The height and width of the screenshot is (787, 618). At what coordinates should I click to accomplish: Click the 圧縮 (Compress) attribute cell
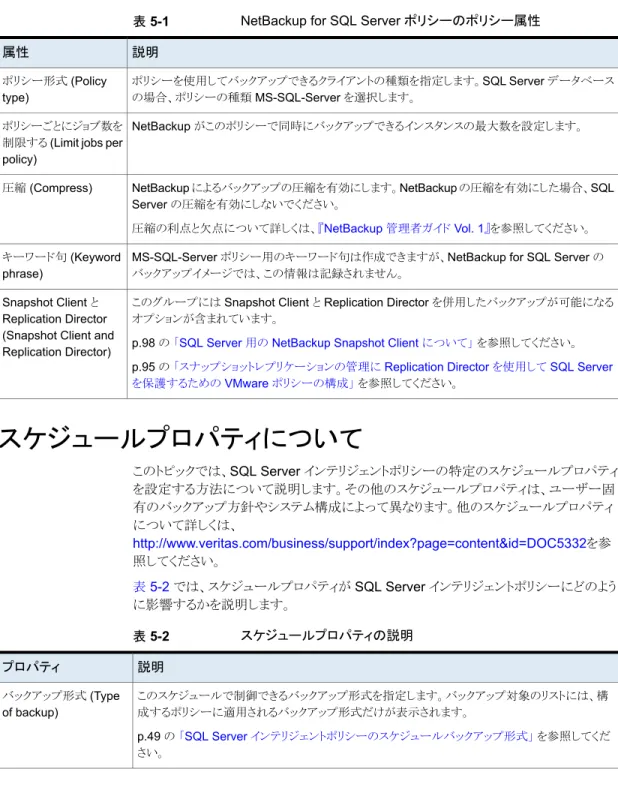tap(63, 209)
